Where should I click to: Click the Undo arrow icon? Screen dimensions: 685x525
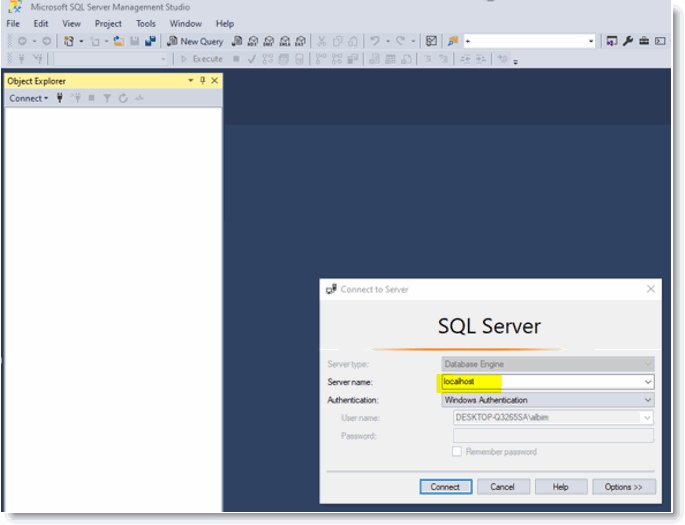[375, 41]
